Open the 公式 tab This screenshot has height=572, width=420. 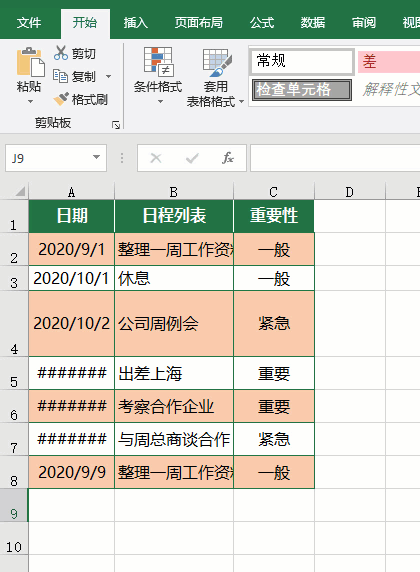pos(262,23)
